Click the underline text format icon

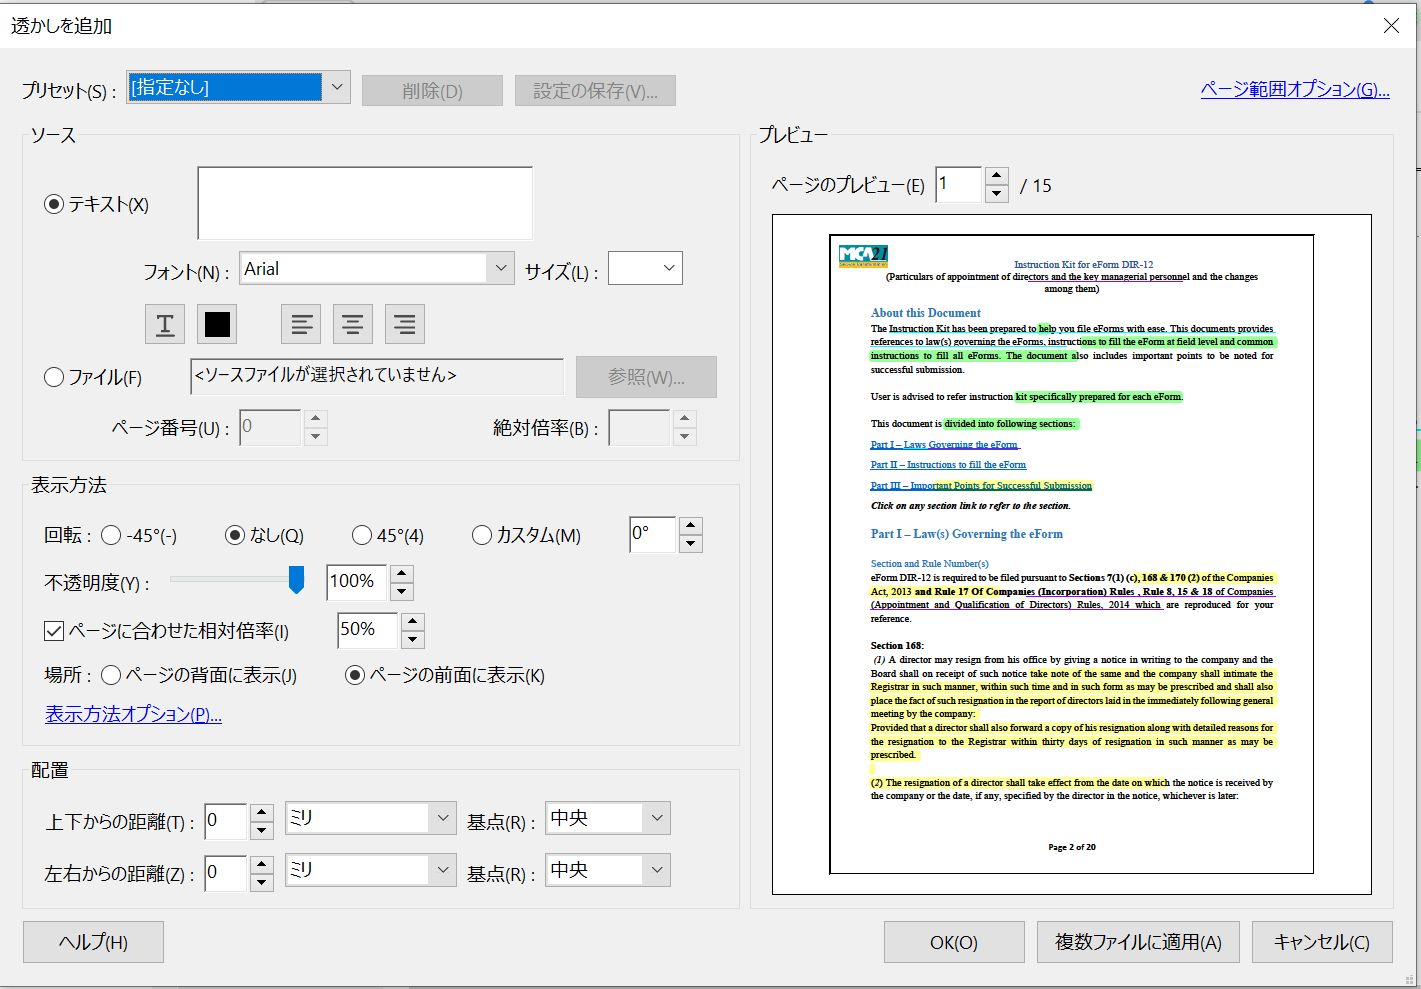coord(165,324)
